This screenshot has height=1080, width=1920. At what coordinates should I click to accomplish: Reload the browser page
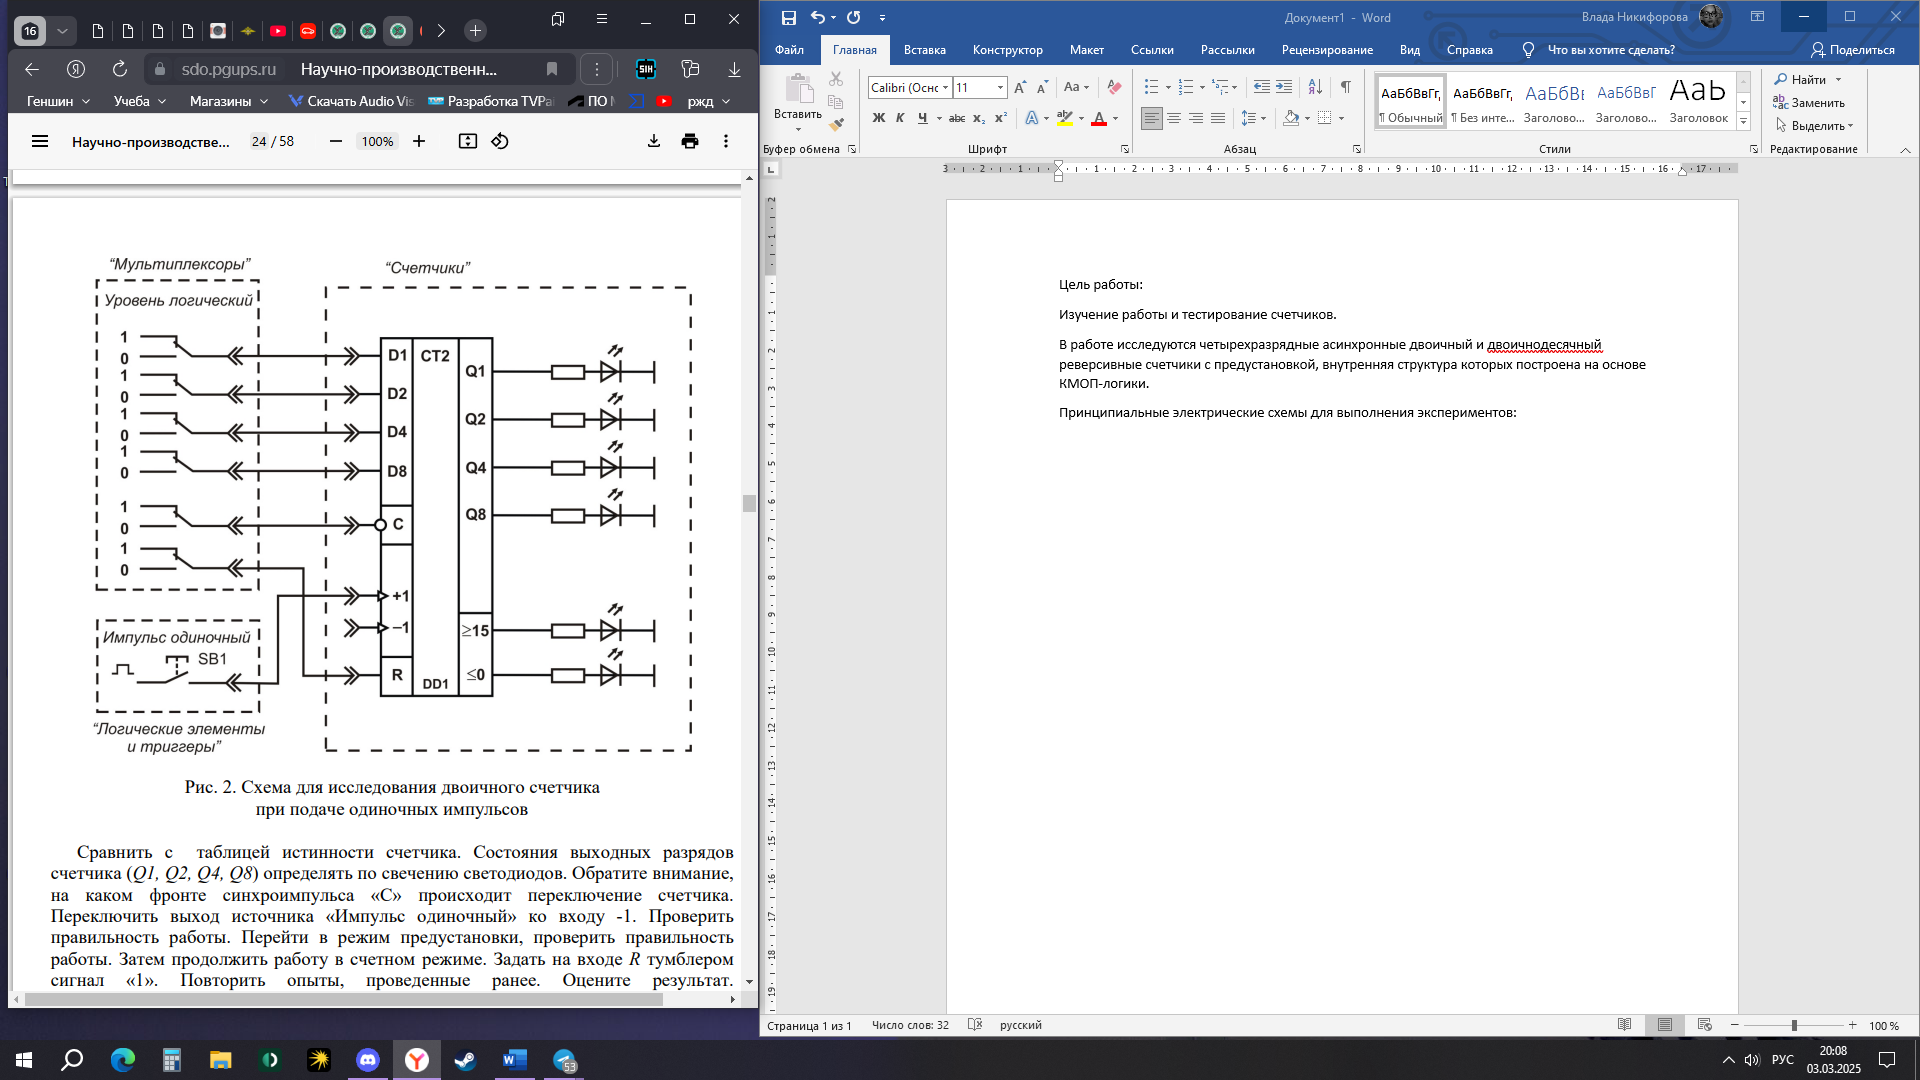coord(120,69)
